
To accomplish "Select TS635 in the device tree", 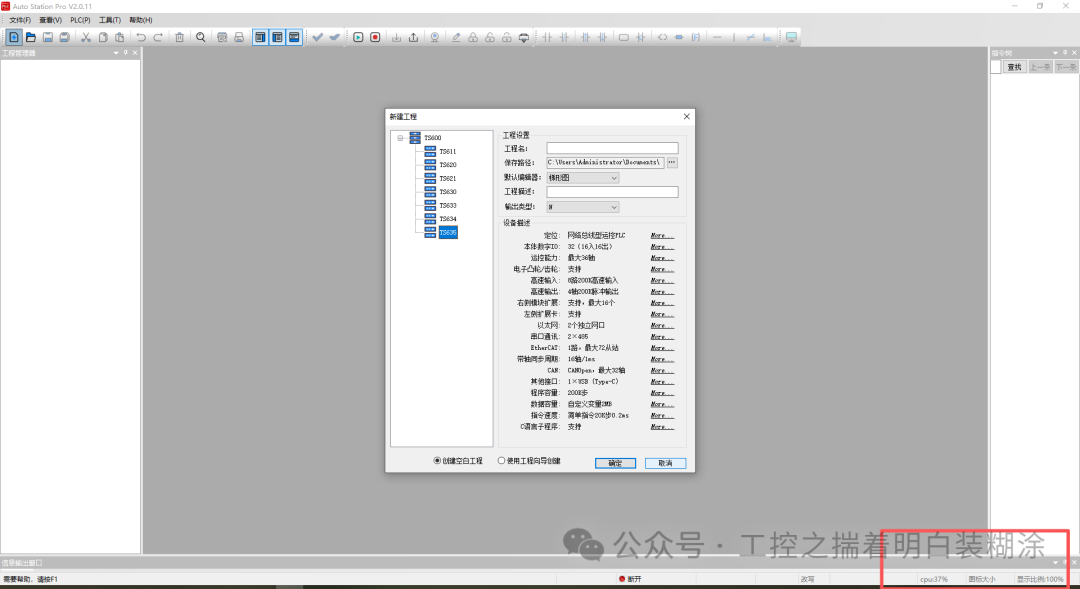I will click(x=448, y=232).
